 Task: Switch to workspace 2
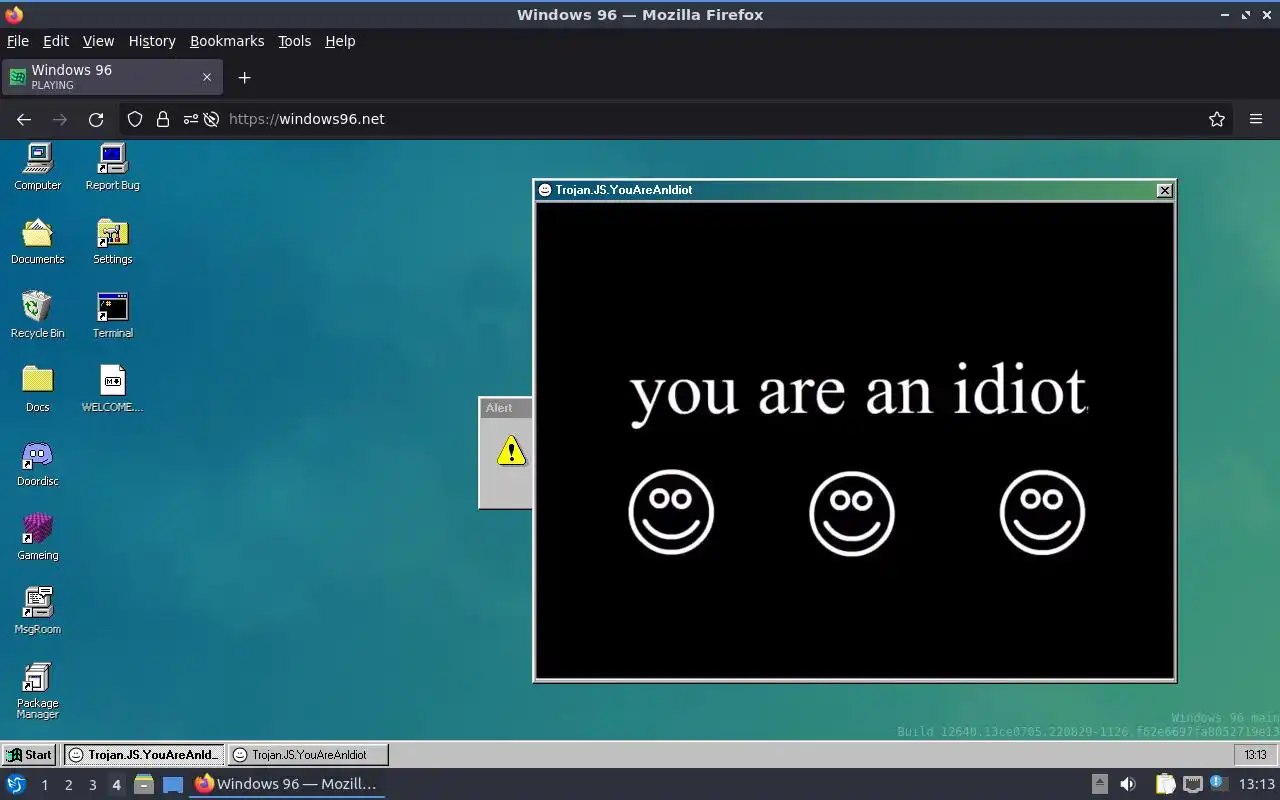(69, 785)
